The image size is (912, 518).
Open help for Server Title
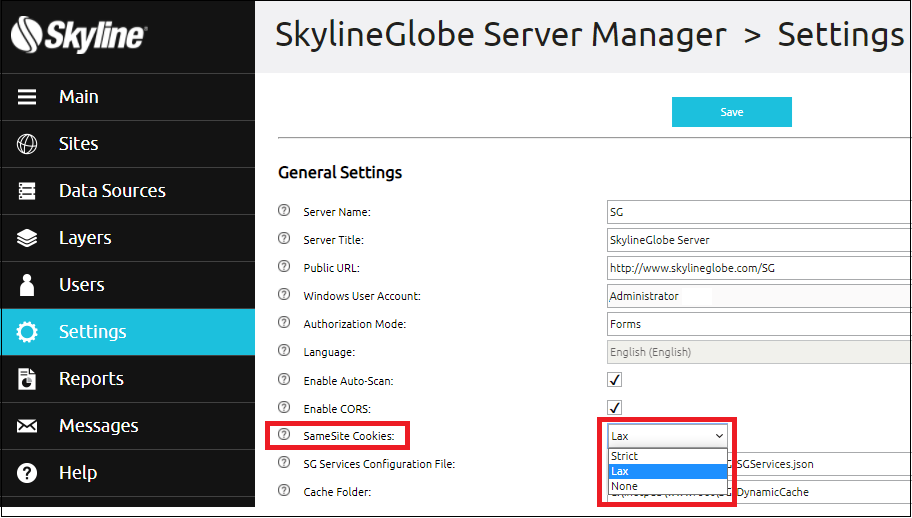point(284,238)
